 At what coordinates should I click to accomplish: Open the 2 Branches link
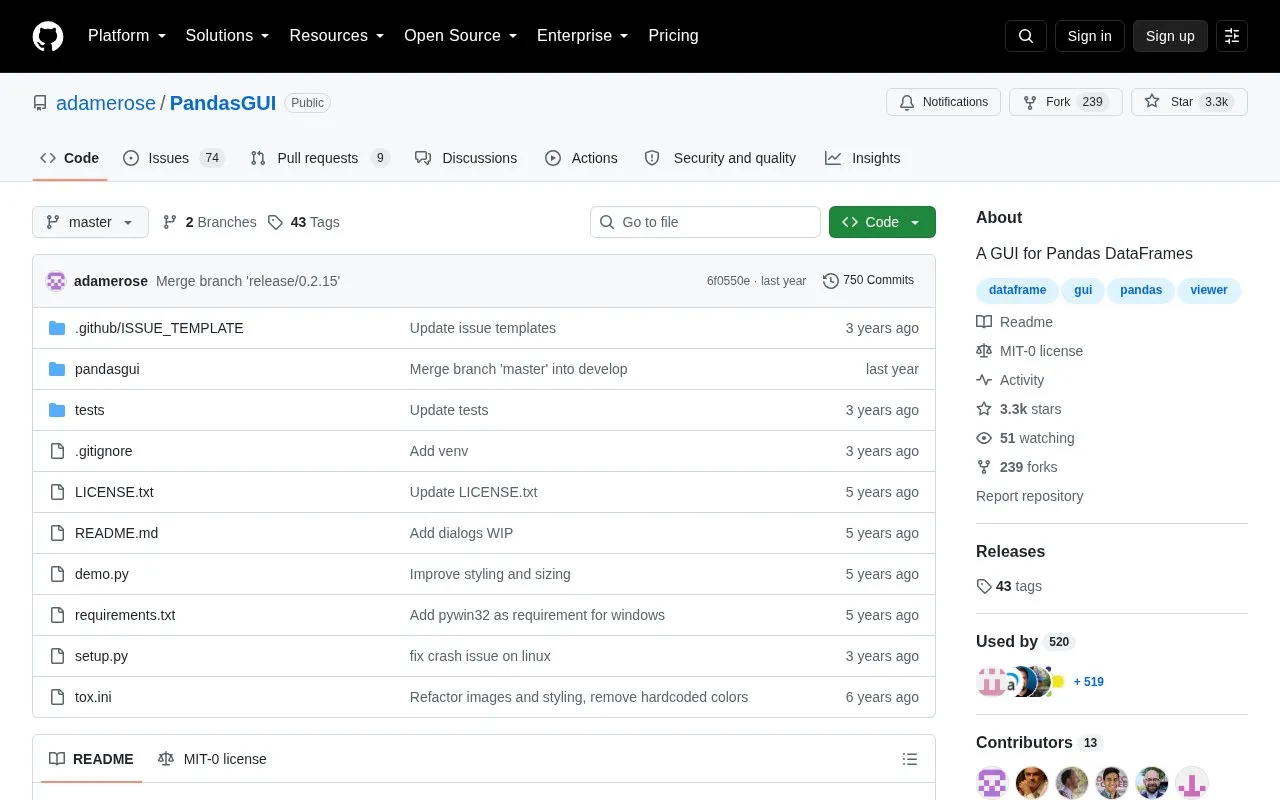tap(210, 222)
